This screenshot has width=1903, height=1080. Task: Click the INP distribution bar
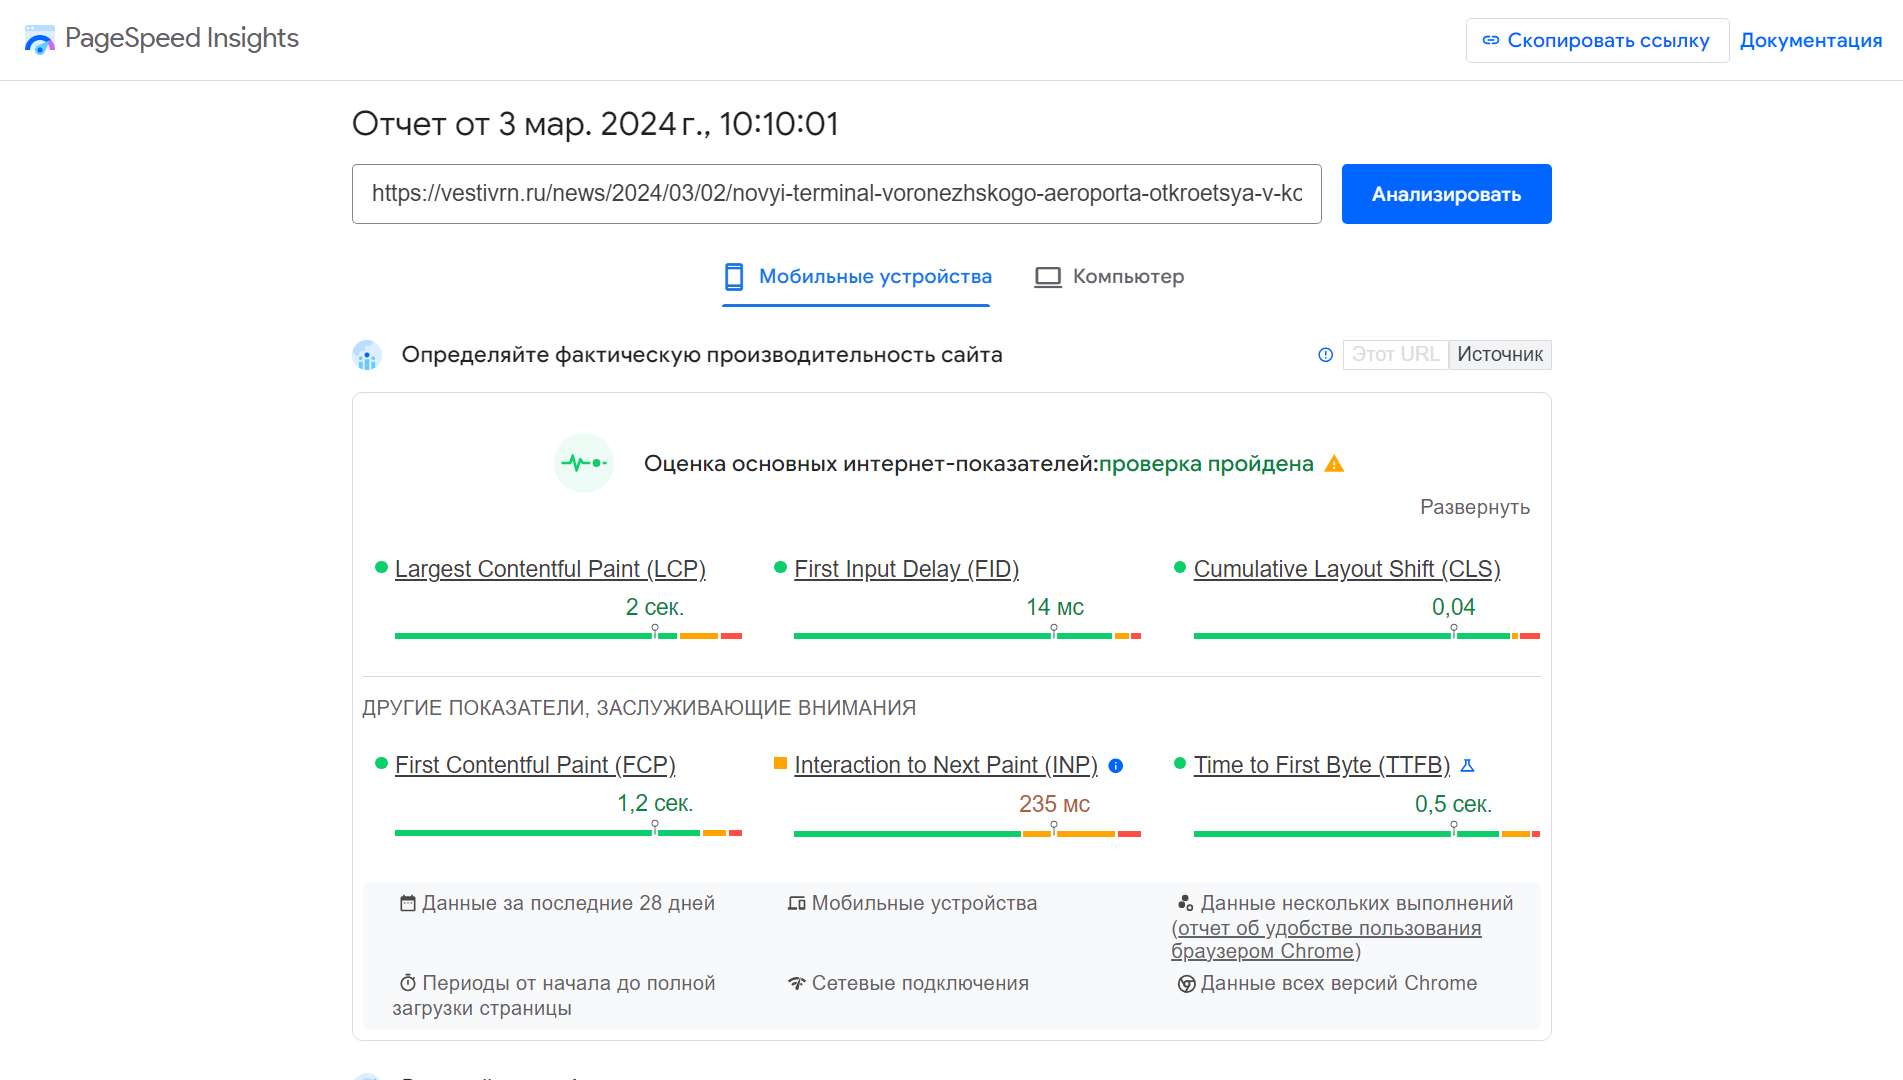pyautogui.click(x=967, y=834)
